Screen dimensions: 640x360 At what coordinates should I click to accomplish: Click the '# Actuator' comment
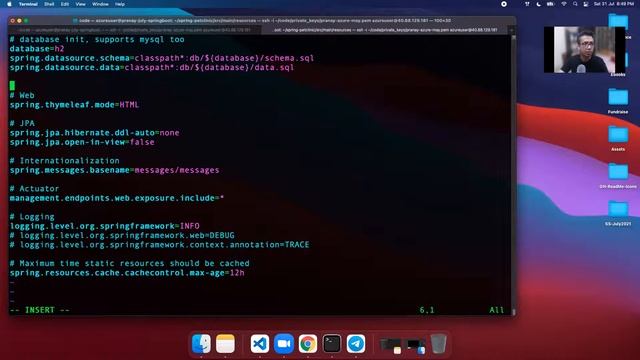click(34, 189)
